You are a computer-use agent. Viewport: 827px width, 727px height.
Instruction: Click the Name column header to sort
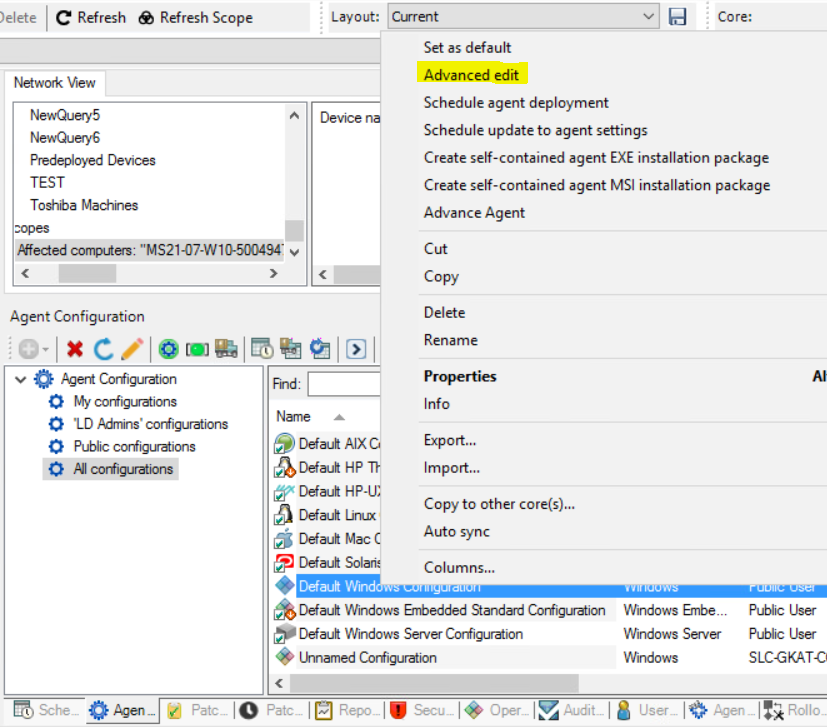coord(294,417)
